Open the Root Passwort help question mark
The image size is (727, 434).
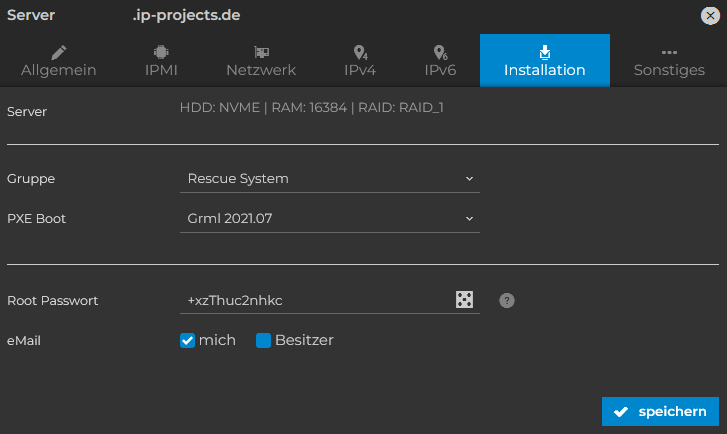507,300
